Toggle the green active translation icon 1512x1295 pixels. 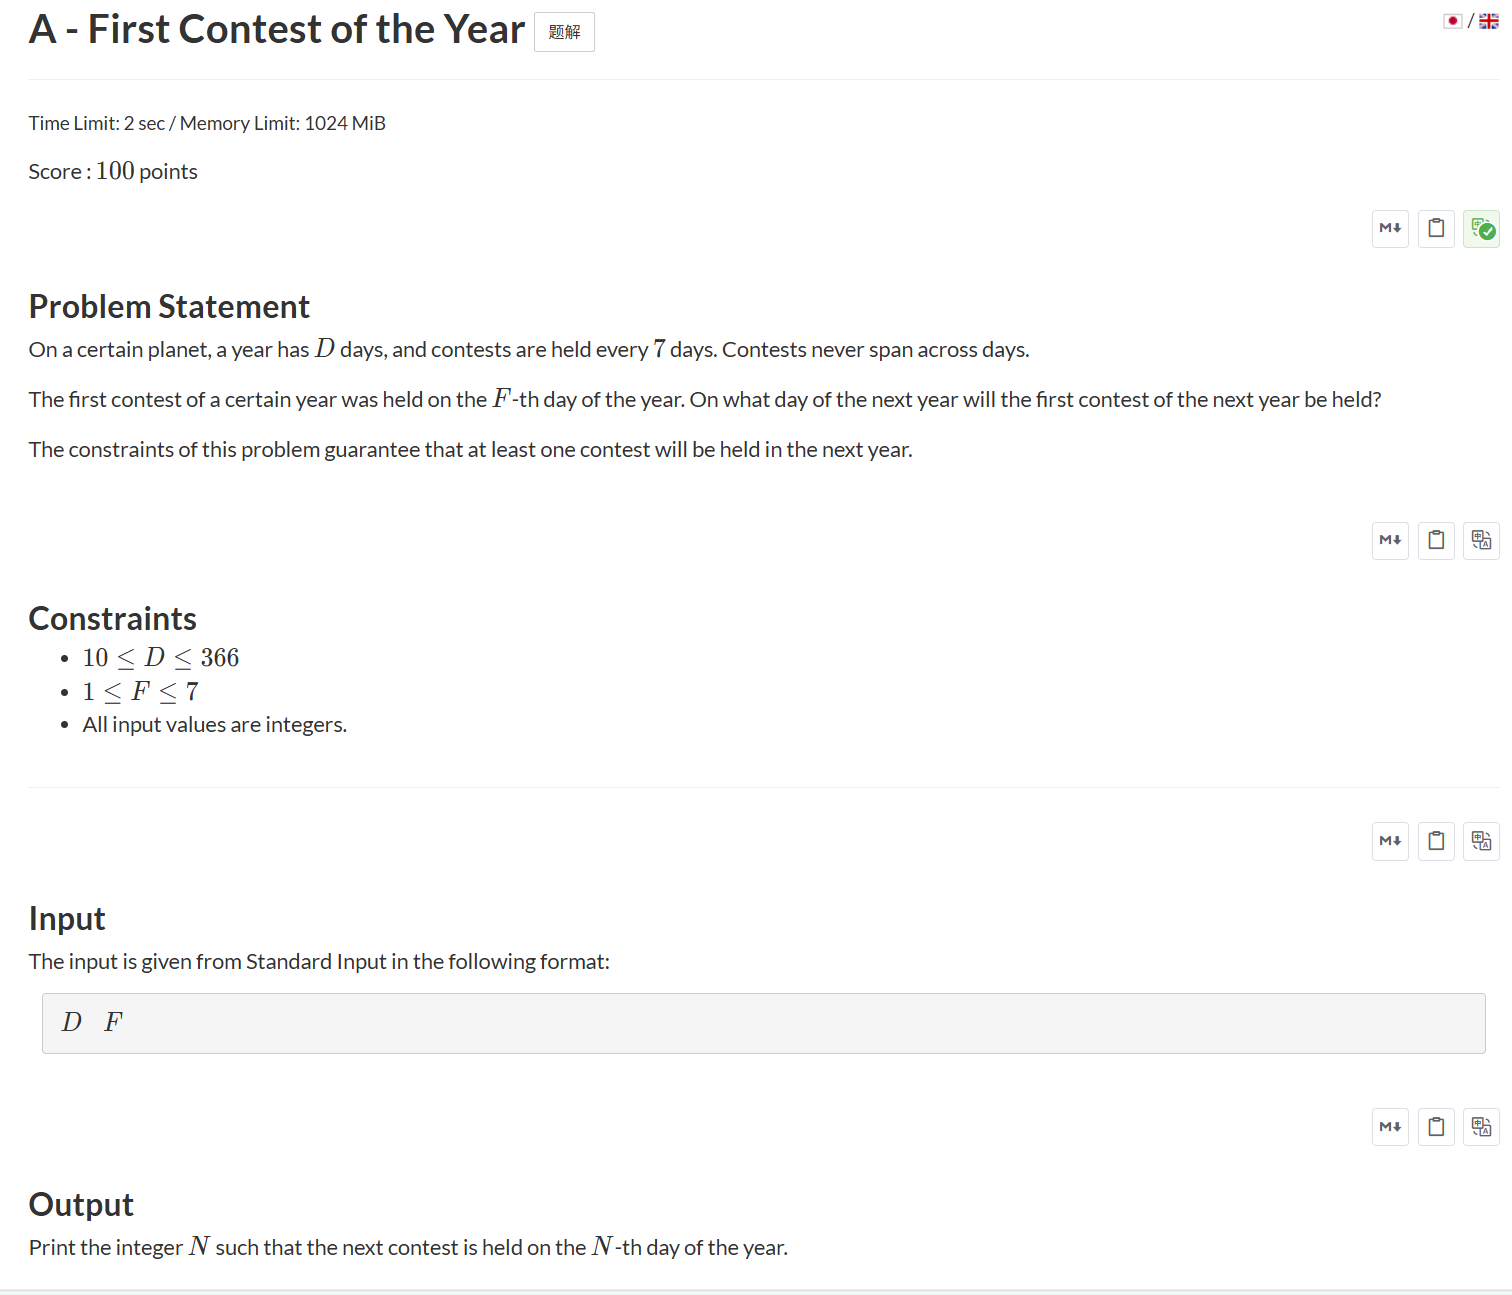[1481, 228]
